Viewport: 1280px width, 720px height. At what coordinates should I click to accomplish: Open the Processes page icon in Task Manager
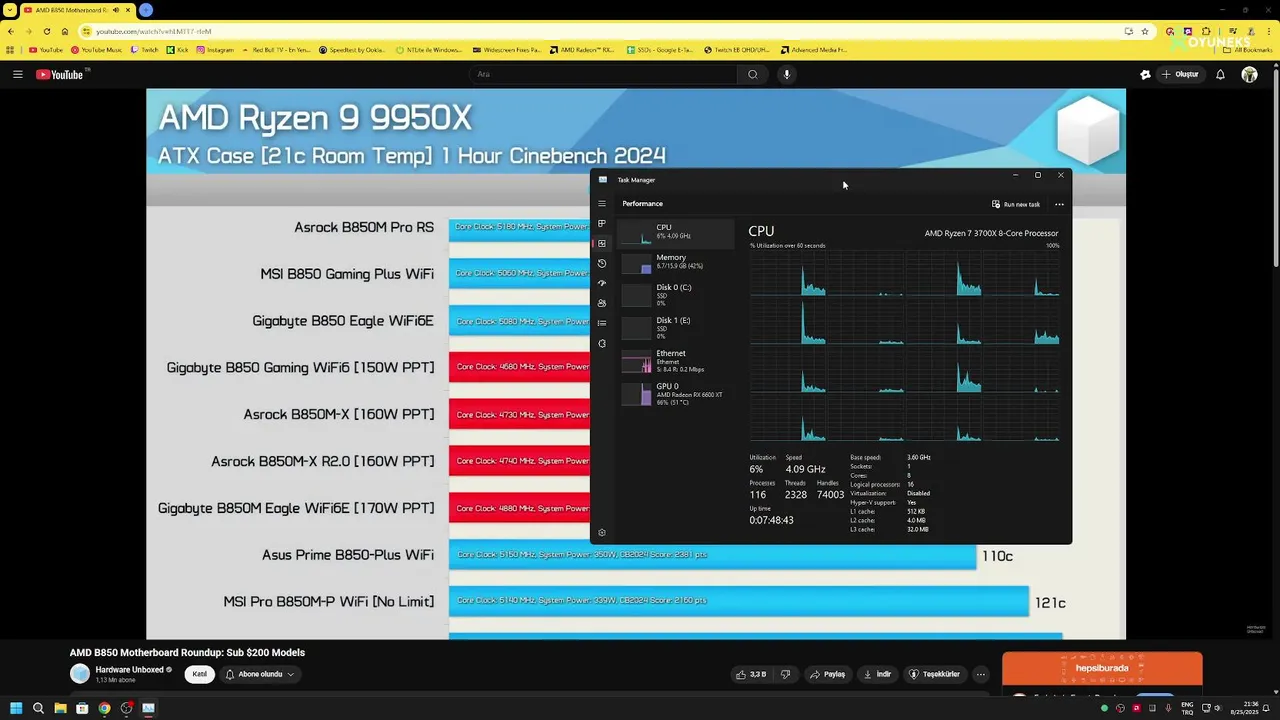[x=602, y=223]
